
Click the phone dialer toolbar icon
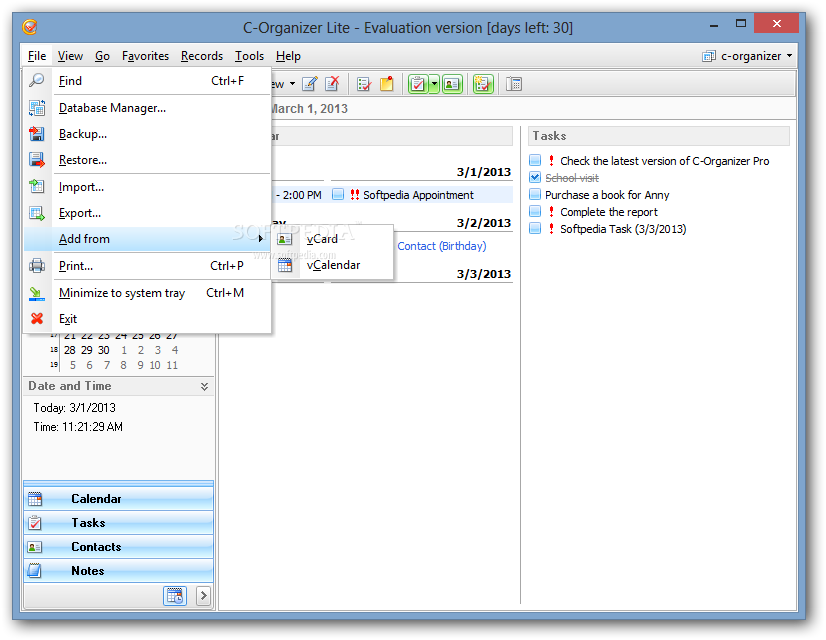coord(514,84)
